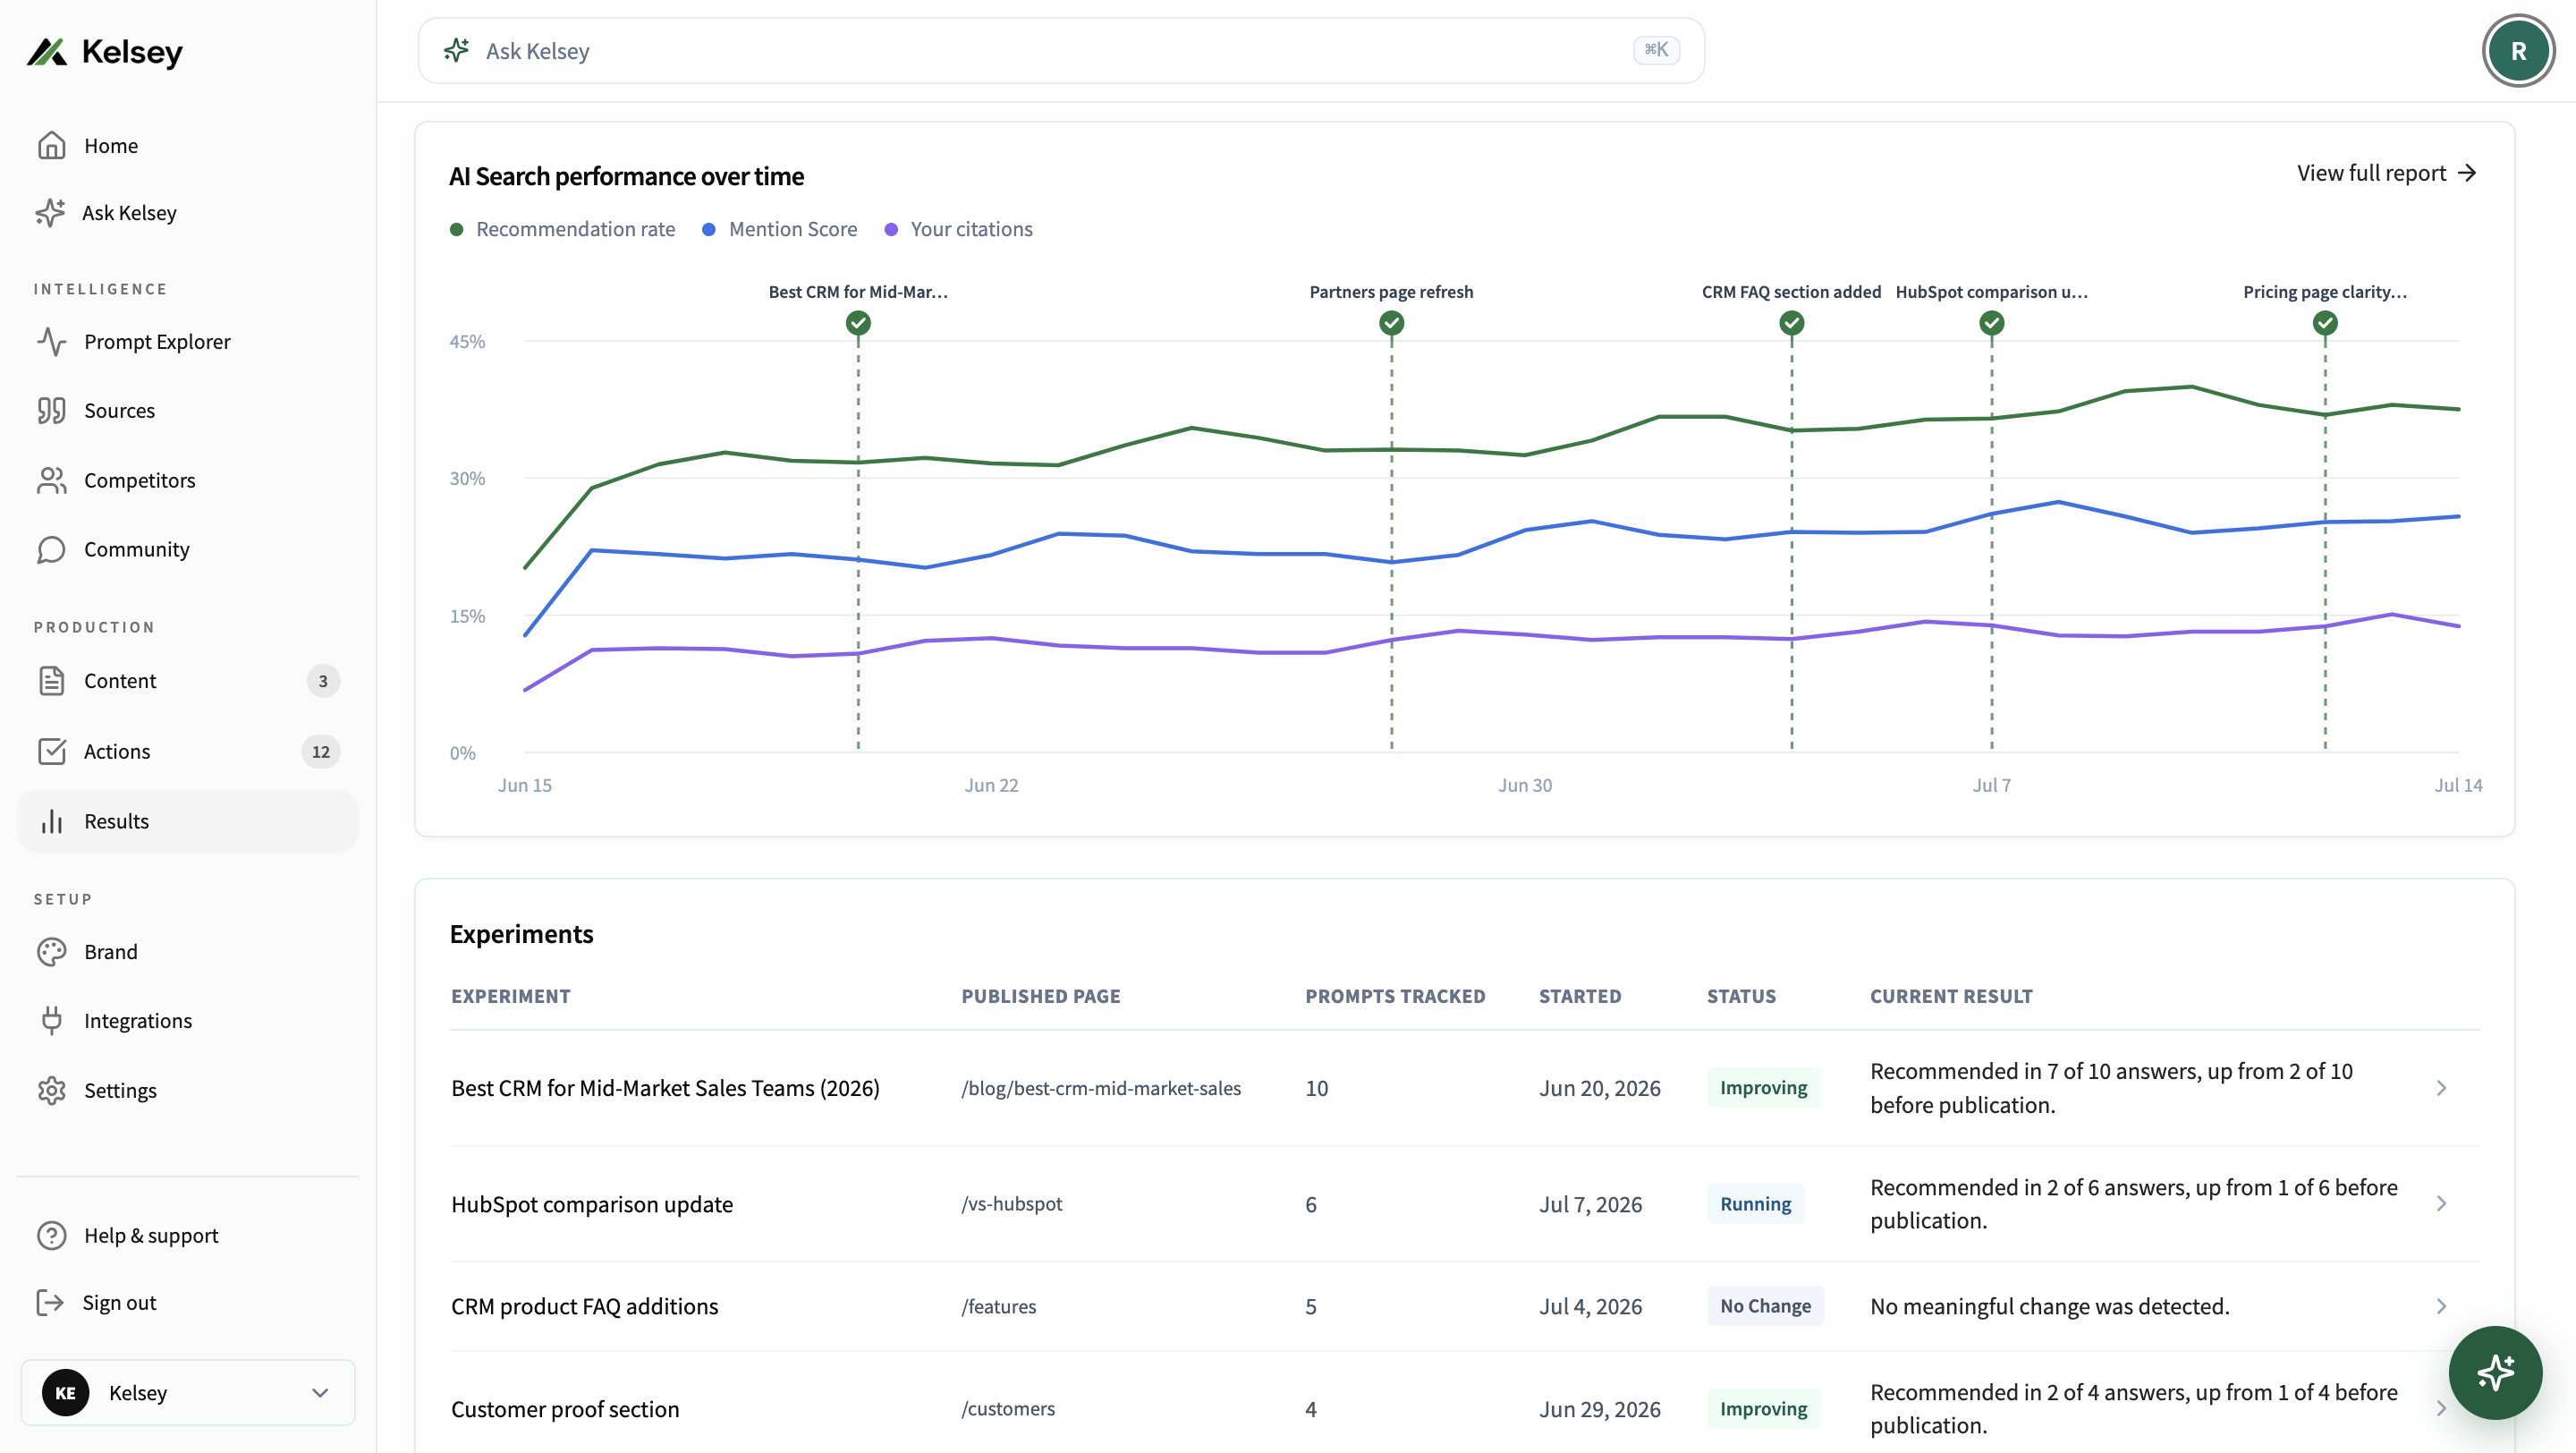Open /vs-hubspot published page link
This screenshot has width=2576, height=1453.
pyautogui.click(x=1012, y=1204)
